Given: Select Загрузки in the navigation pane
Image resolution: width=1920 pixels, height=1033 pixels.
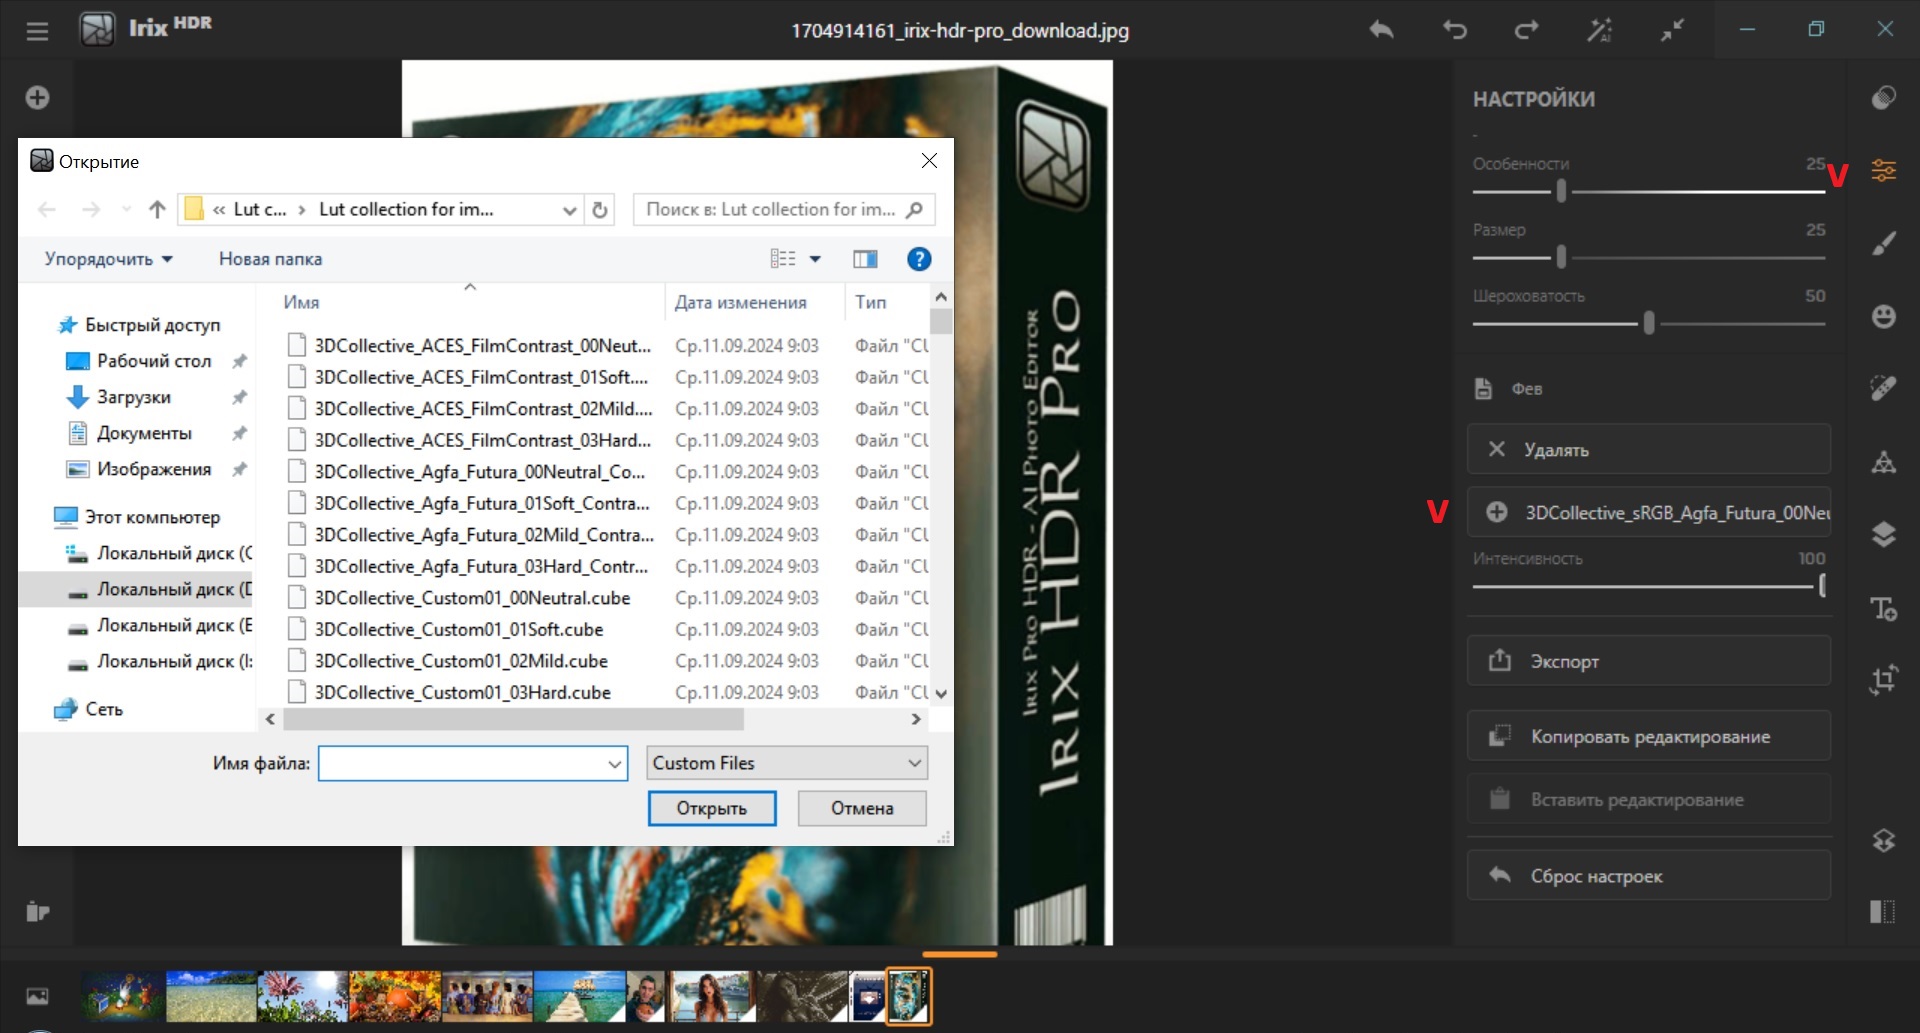Looking at the screenshot, I should pos(133,397).
